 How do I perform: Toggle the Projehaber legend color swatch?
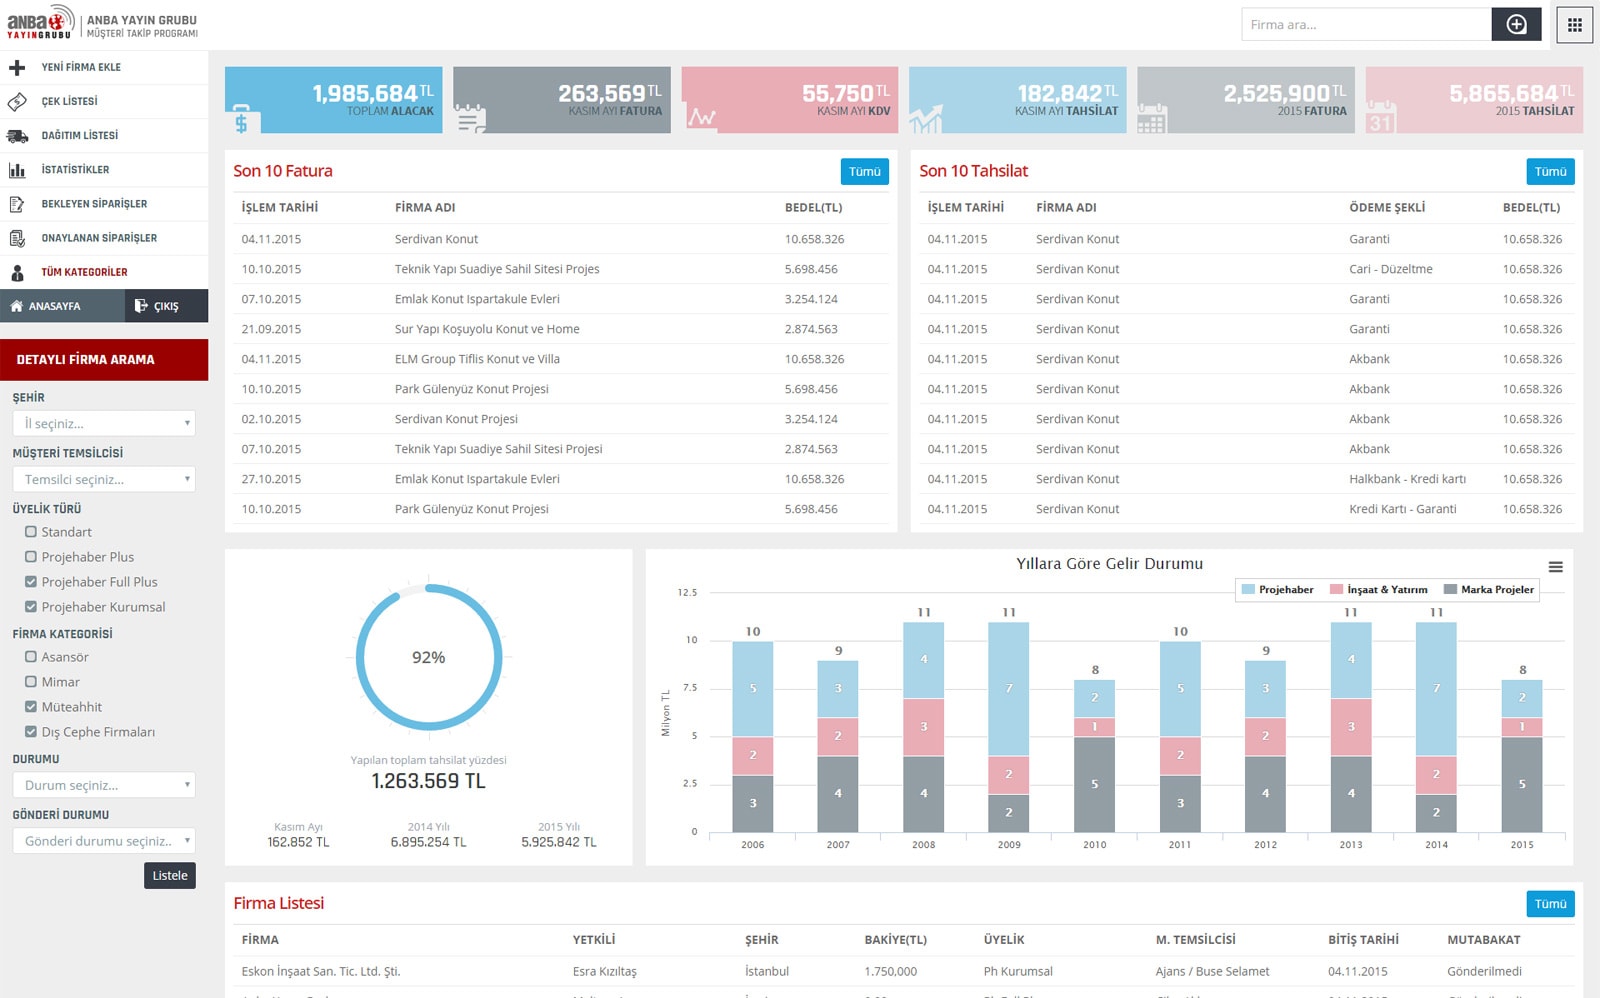pyautogui.click(x=1248, y=590)
